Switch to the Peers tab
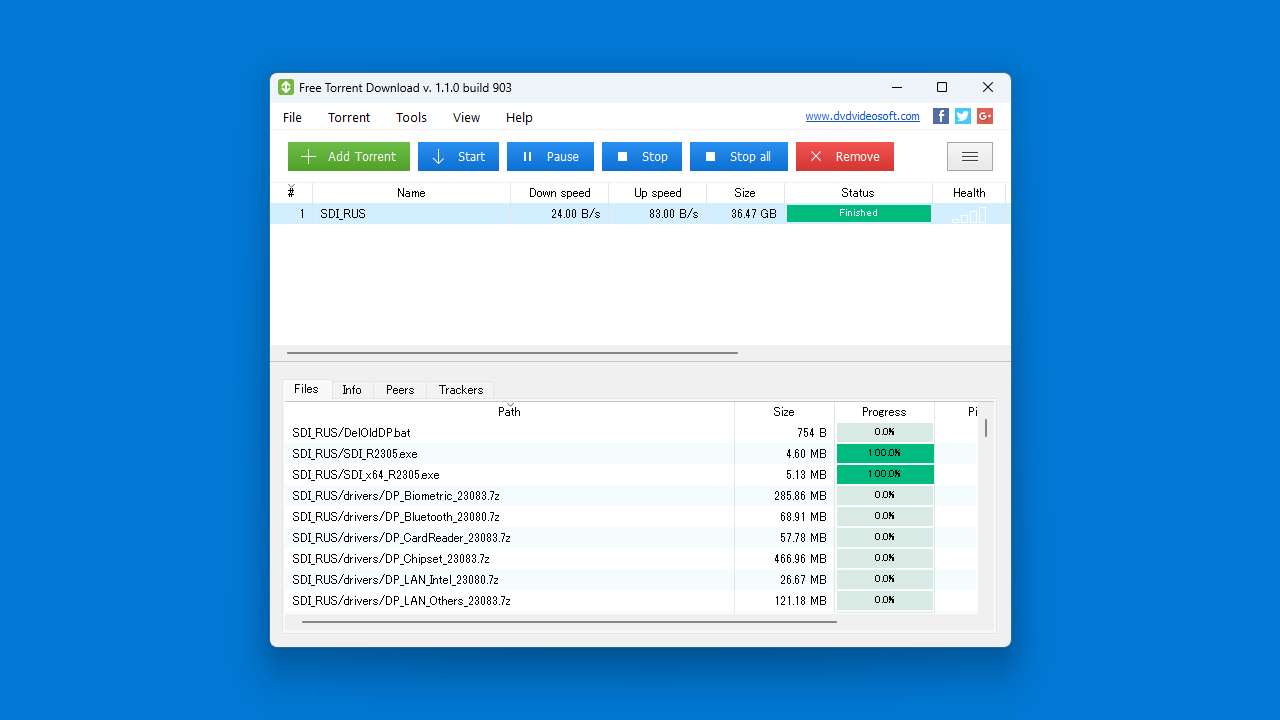Image resolution: width=1280 pixels, height=720 pixels. (x=400, y=390)
